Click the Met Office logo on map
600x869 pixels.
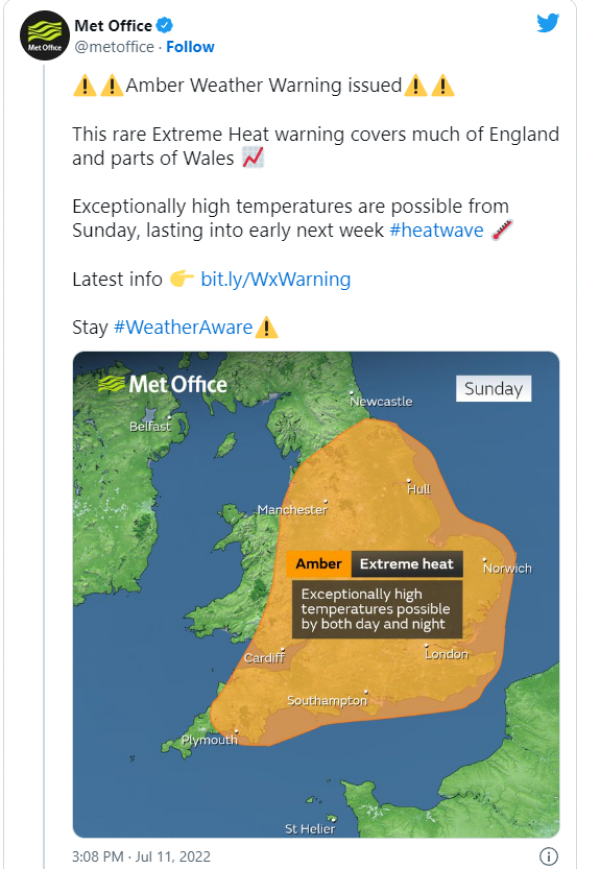pyautogui.click(x=163, y=384)
